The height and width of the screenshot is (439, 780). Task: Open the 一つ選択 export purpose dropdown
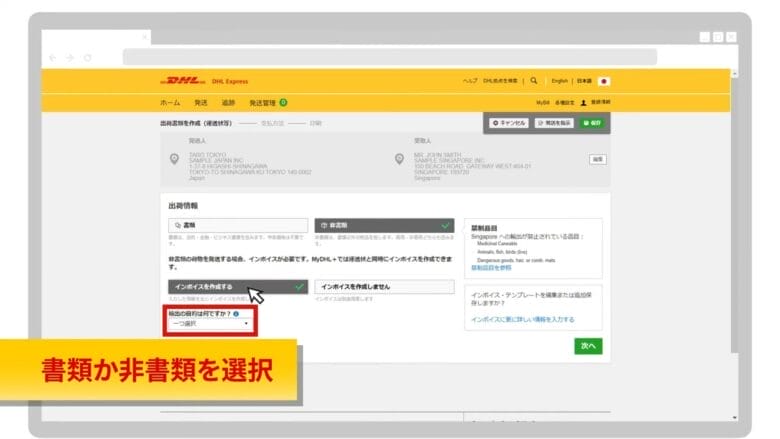(210, 324)
